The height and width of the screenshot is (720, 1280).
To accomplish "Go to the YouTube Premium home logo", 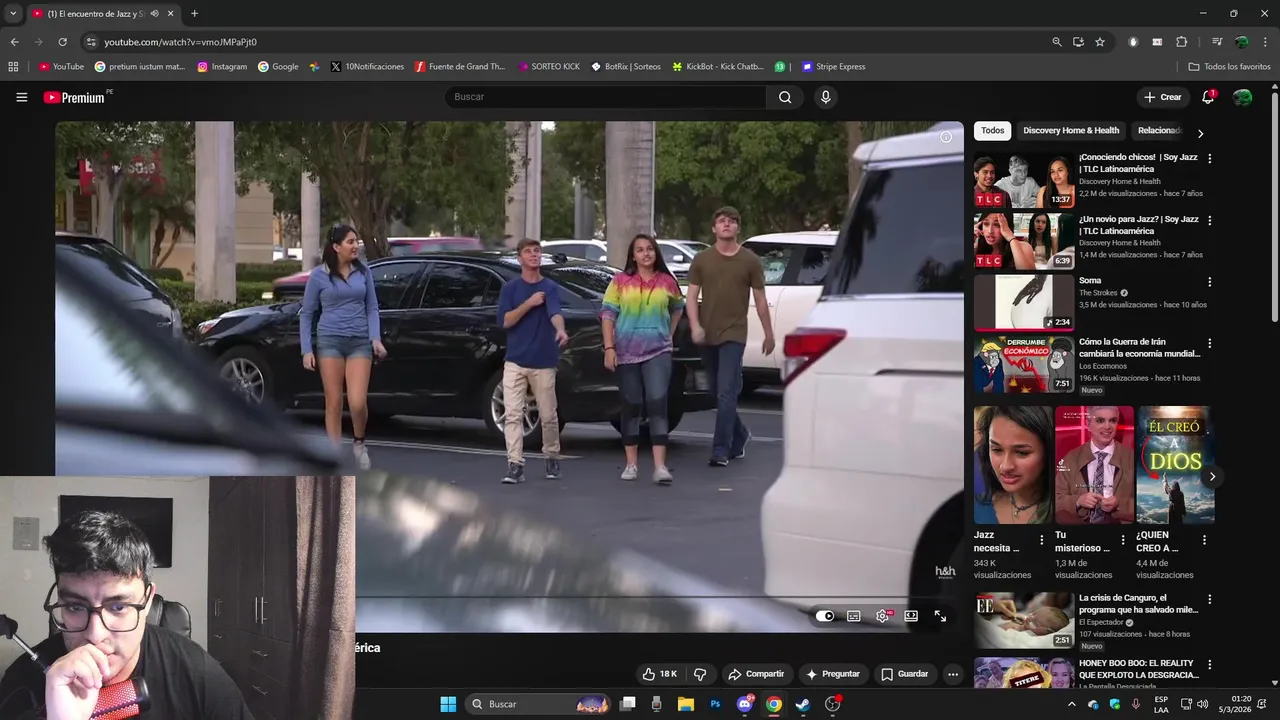I will [75, 97].
